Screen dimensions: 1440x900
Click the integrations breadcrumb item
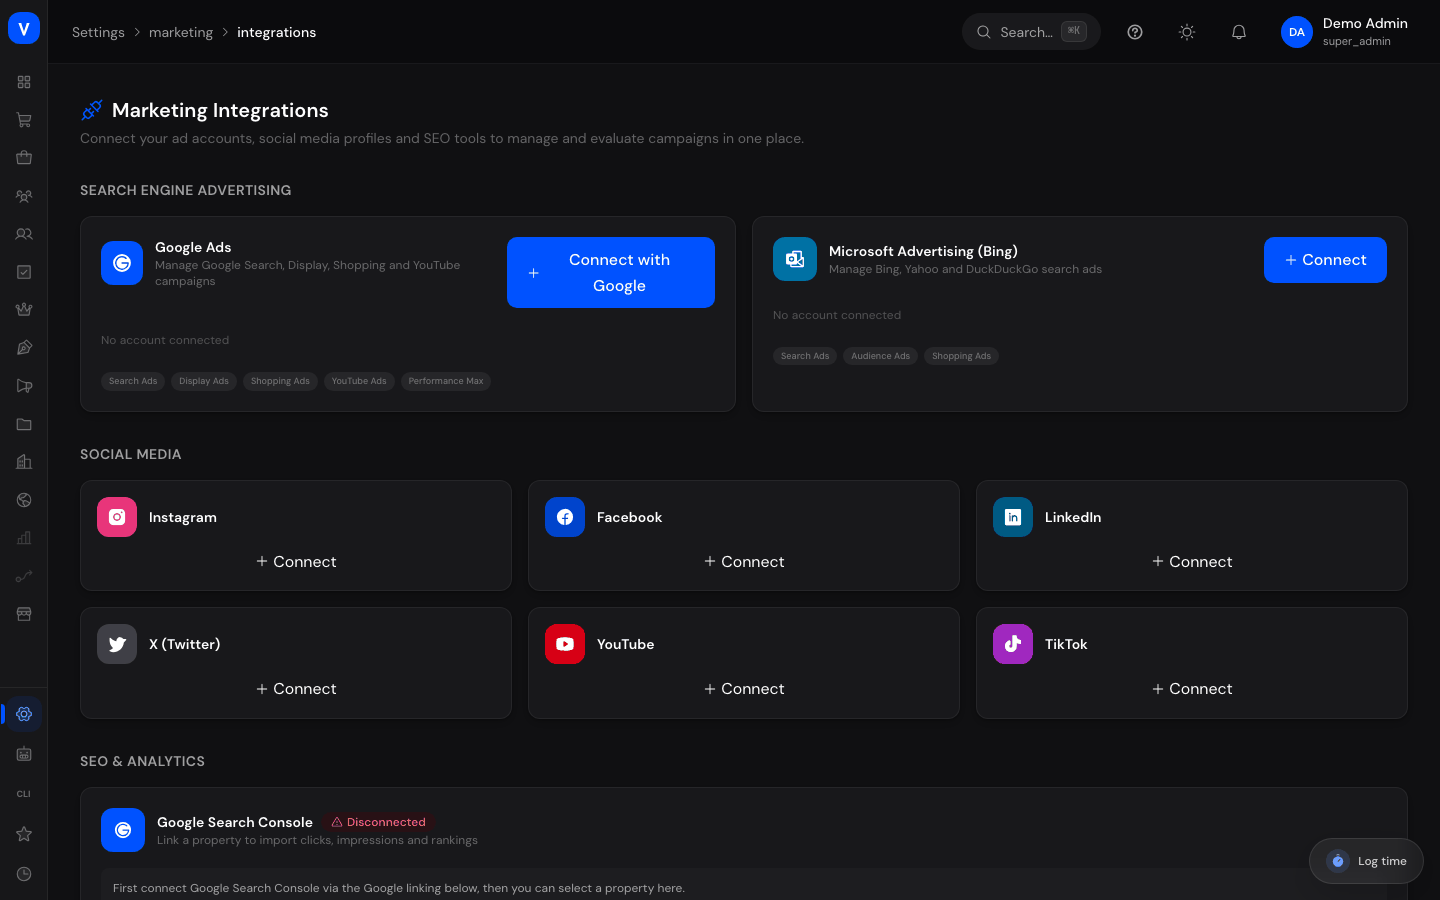click(276, 32)
